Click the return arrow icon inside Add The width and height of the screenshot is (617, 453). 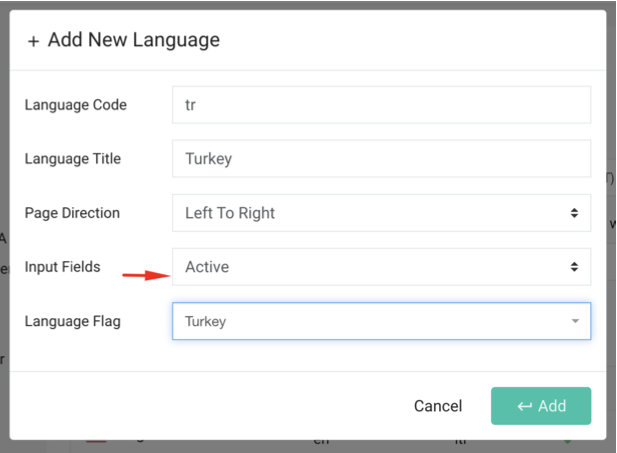[524, 406]
